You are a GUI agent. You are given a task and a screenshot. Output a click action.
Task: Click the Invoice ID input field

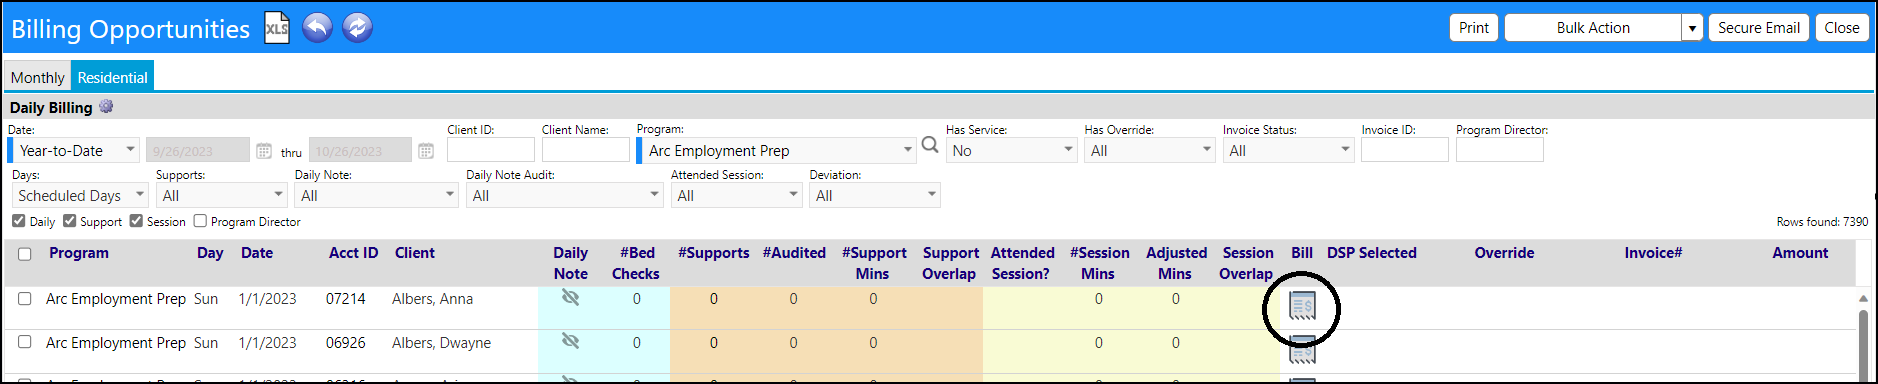click(1405, 150)
